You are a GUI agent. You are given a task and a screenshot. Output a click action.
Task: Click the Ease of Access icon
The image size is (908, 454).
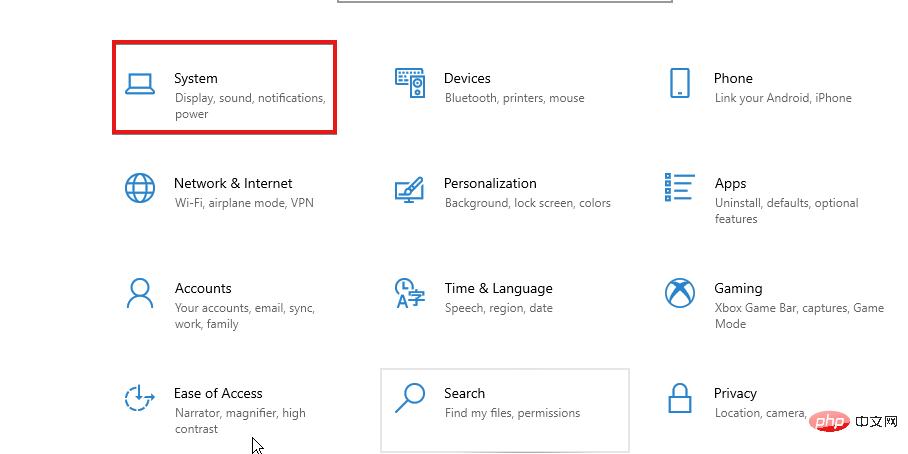click(x=140, y=398)
